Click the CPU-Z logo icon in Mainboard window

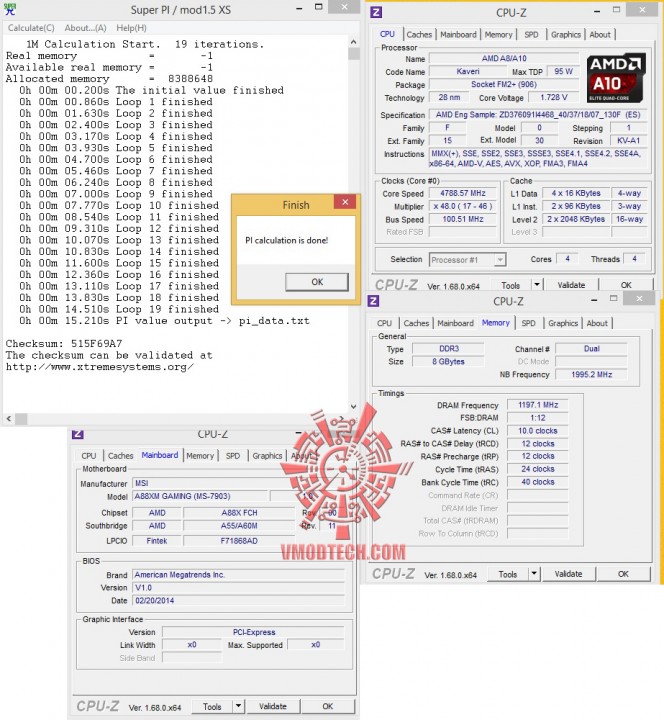pos(78,433)
